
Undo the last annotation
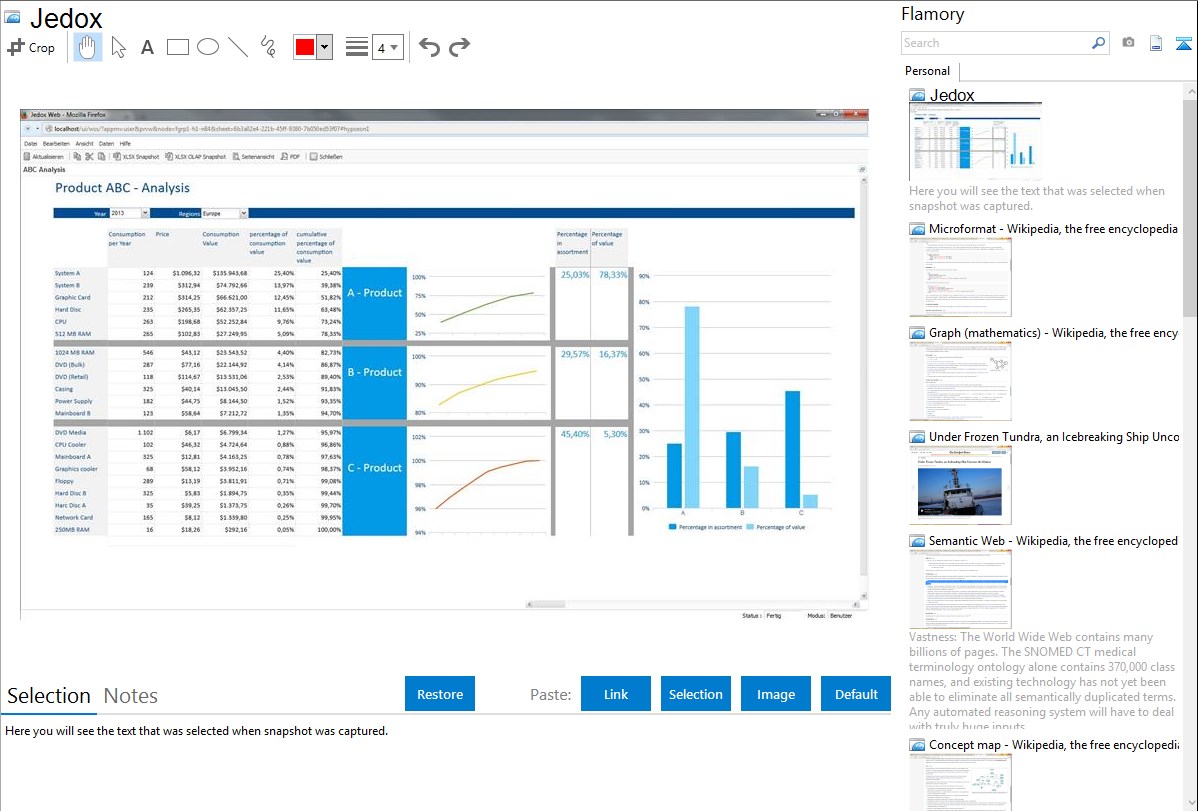429,47
